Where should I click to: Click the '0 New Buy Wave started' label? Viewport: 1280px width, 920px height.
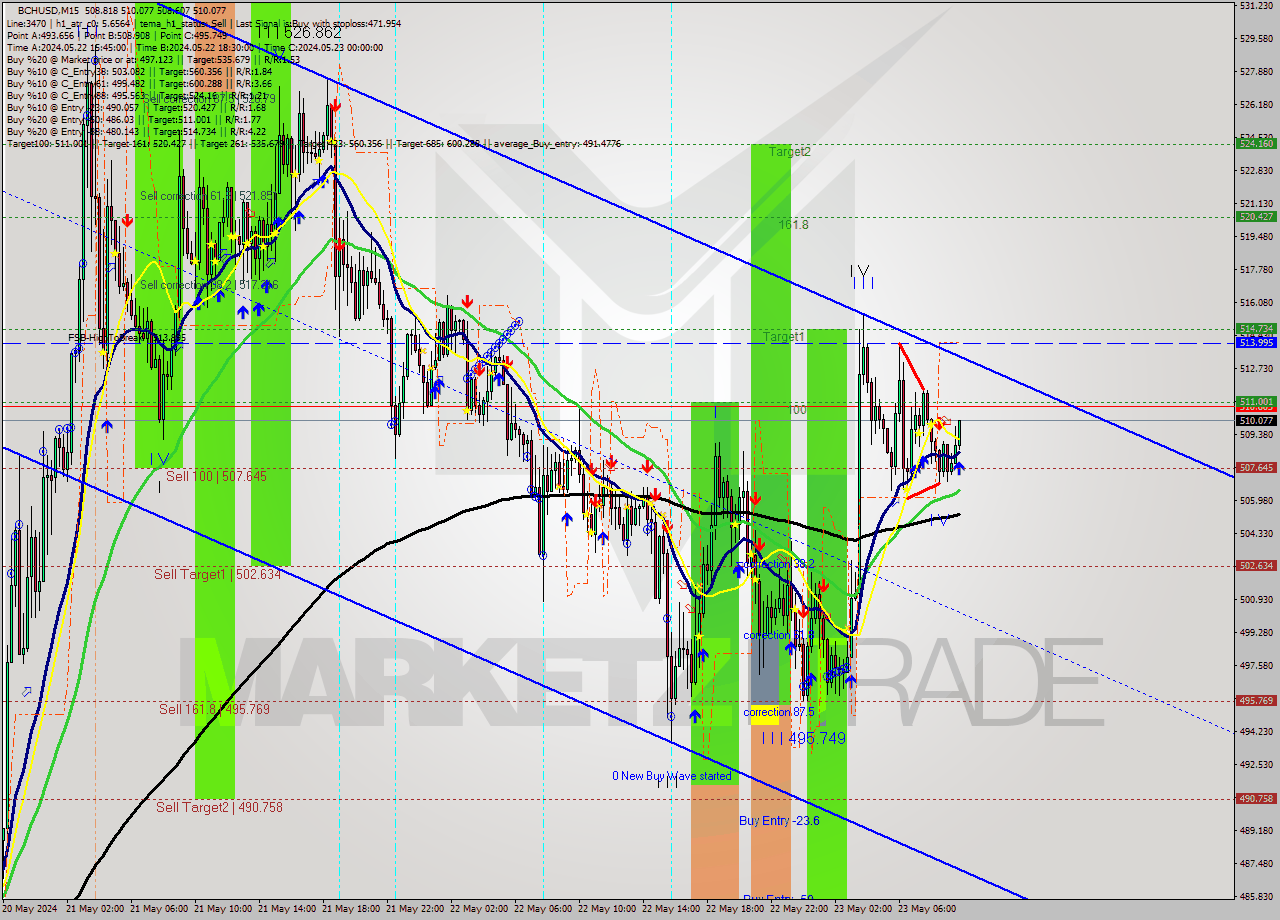tap(672, 776)
